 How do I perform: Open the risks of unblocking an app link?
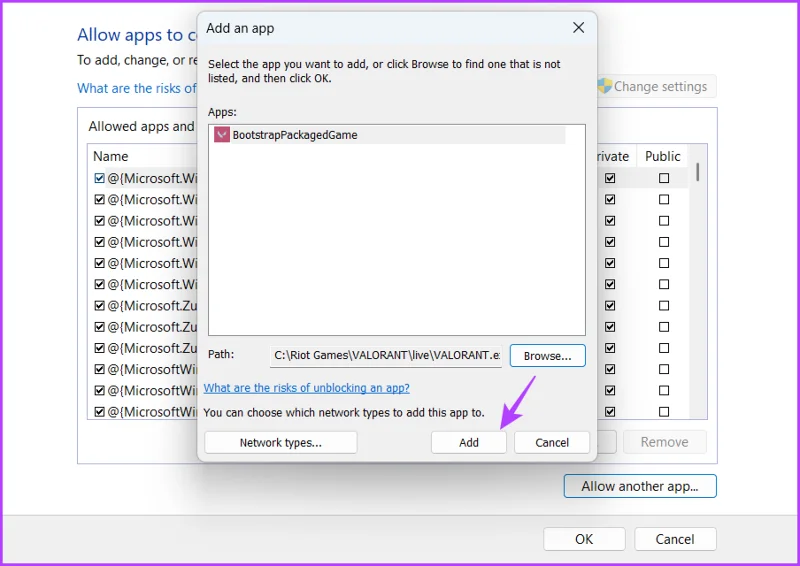tap(307, 388)
